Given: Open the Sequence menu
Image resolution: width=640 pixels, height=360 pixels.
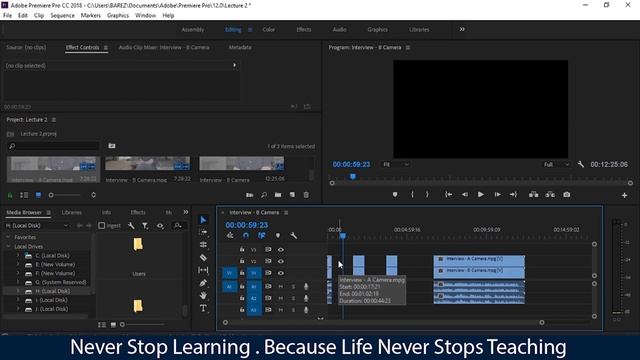Looking at the screenshot, I should (62, 16).
